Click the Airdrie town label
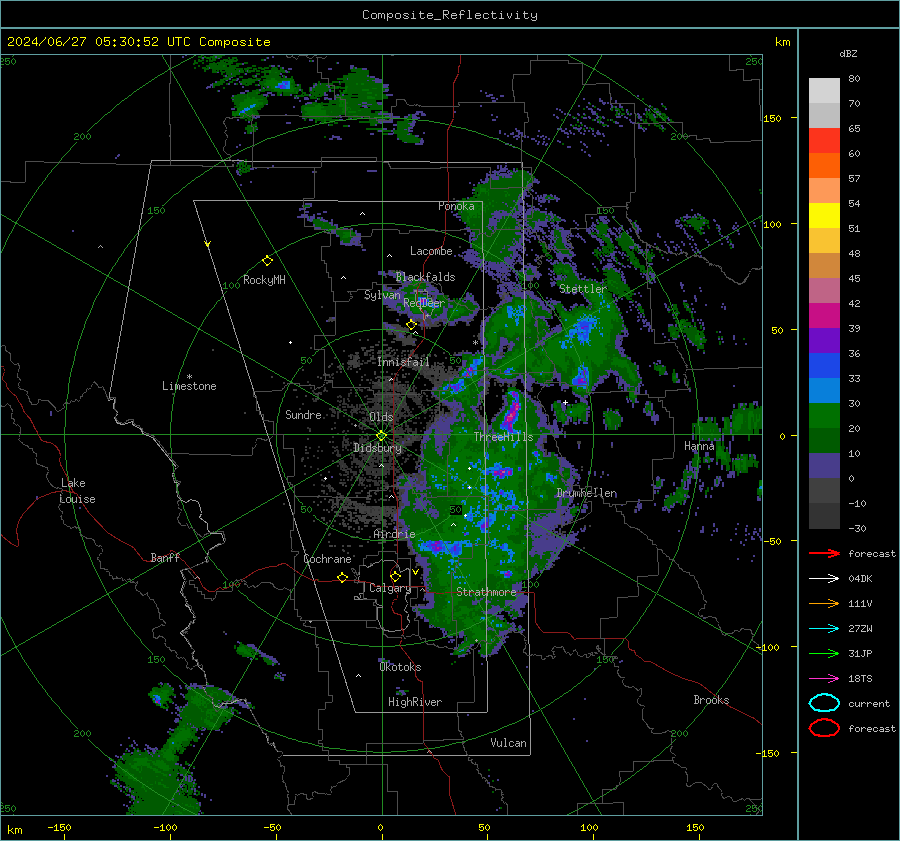The image size is (900, 841). [394, 534]
